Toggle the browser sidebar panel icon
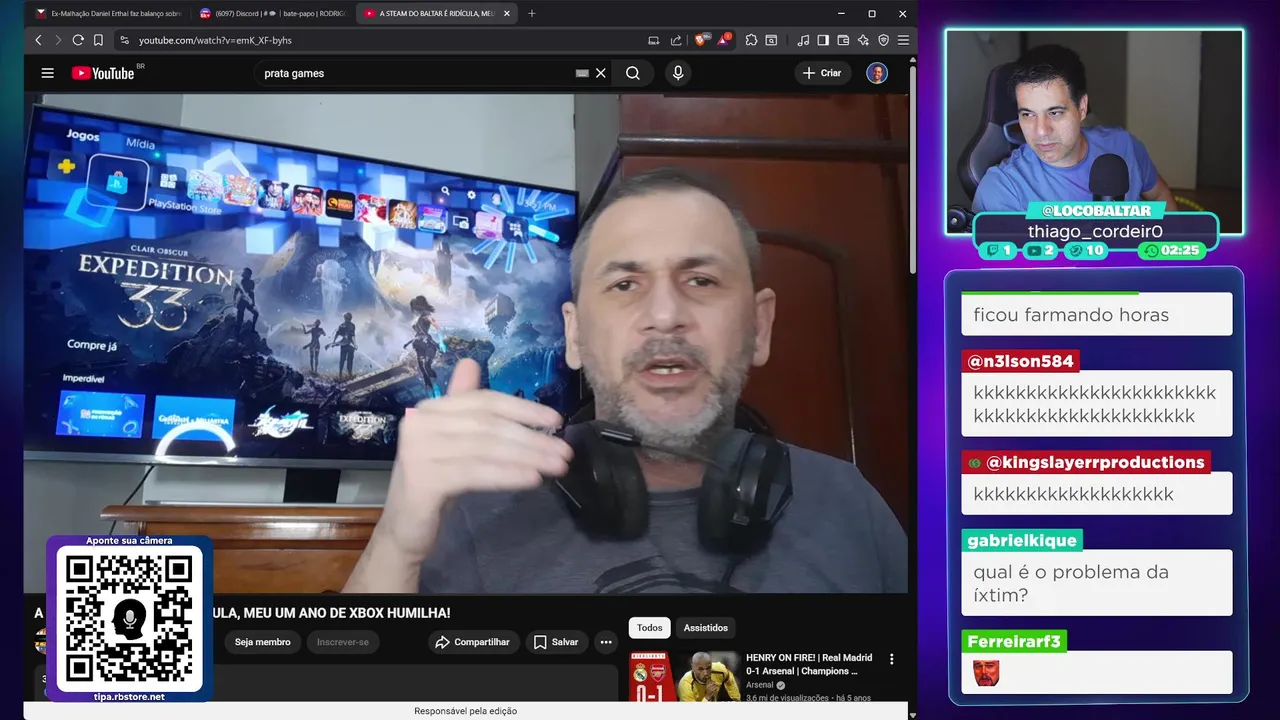This screenshot has width=1280, height=720. tap(823, 40)
